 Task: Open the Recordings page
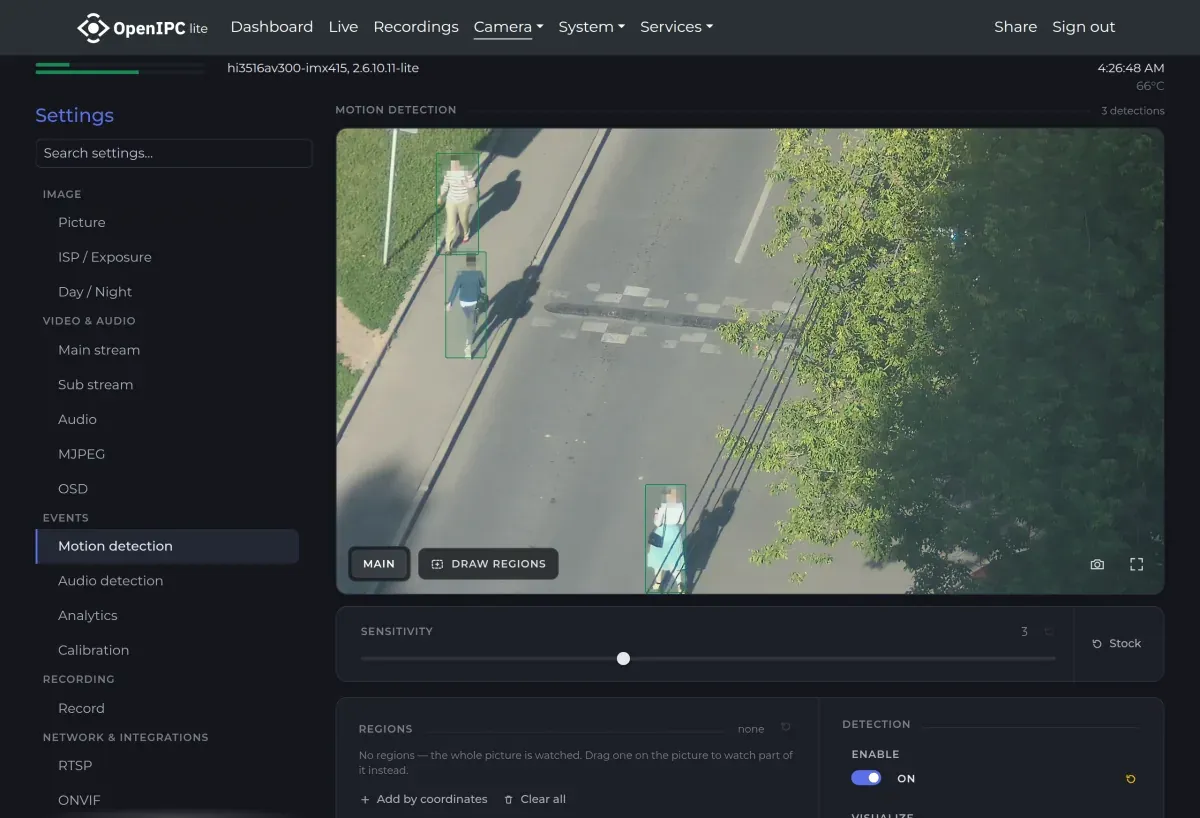click(x=416, y=27)
